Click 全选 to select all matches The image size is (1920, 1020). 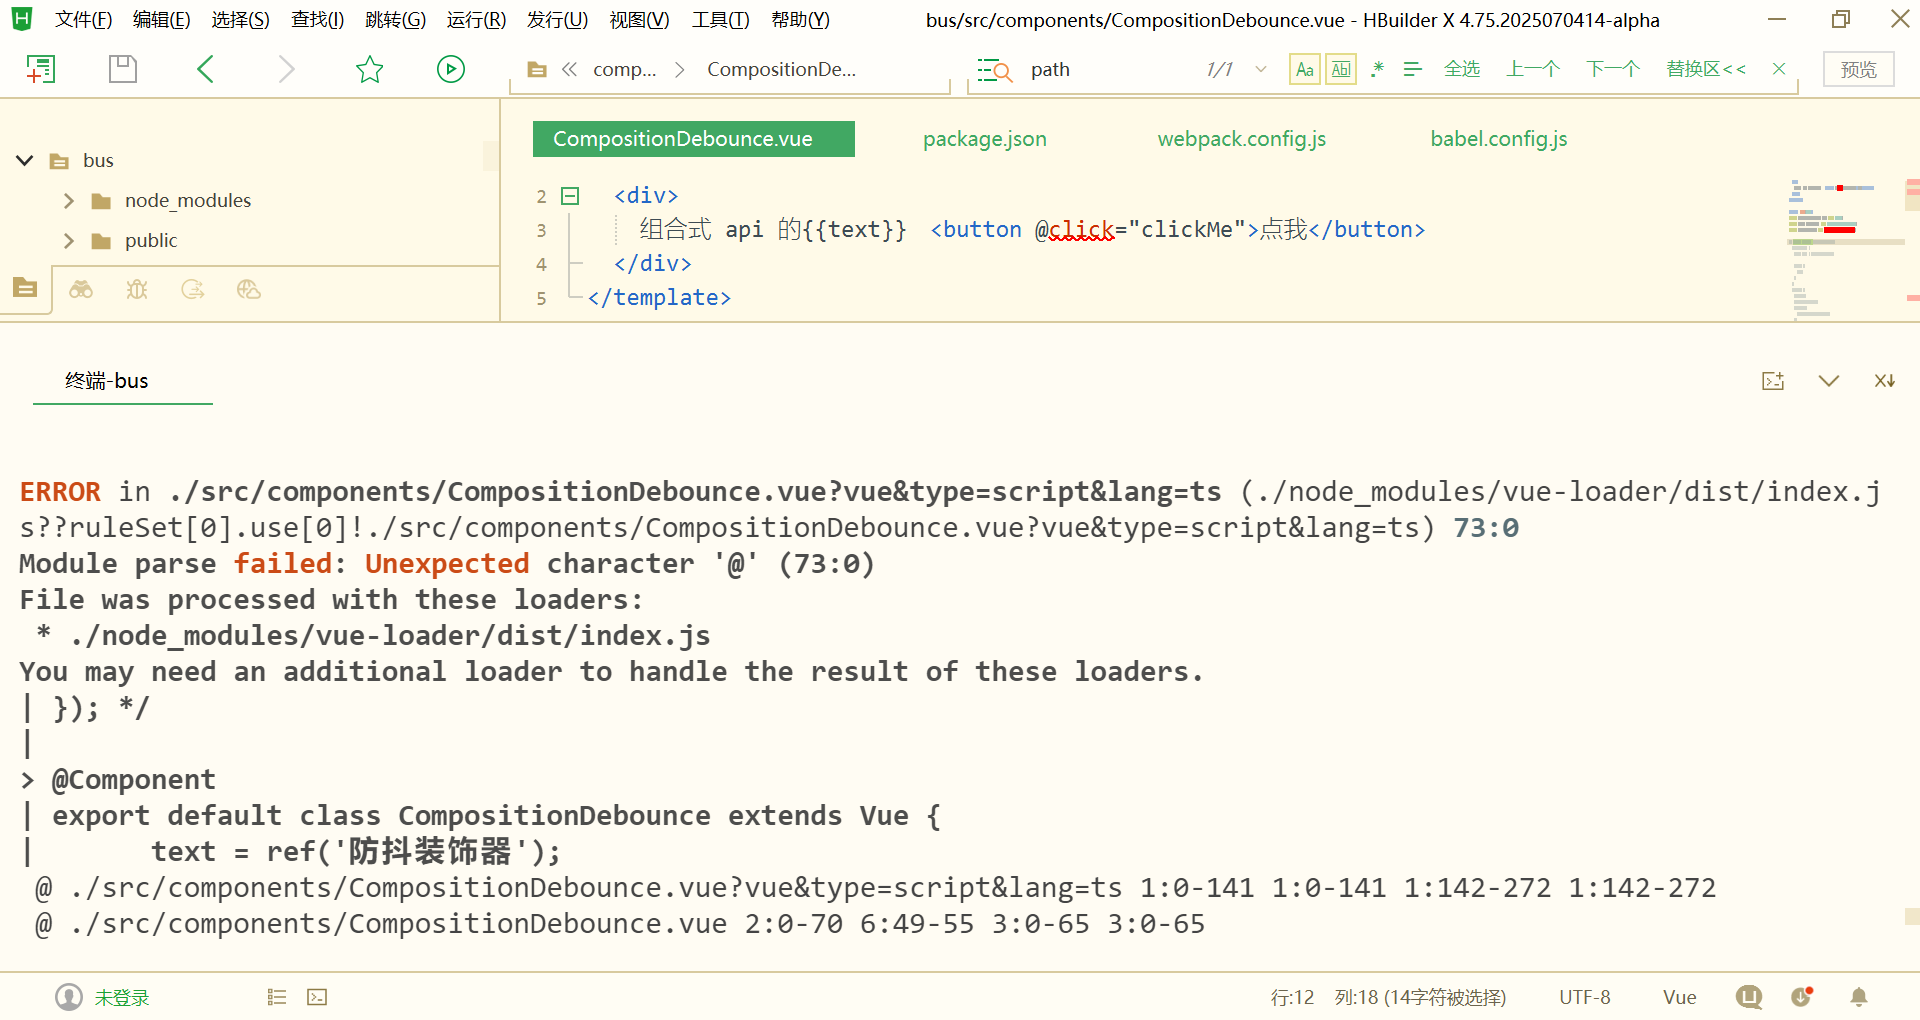pos(1462,69)
